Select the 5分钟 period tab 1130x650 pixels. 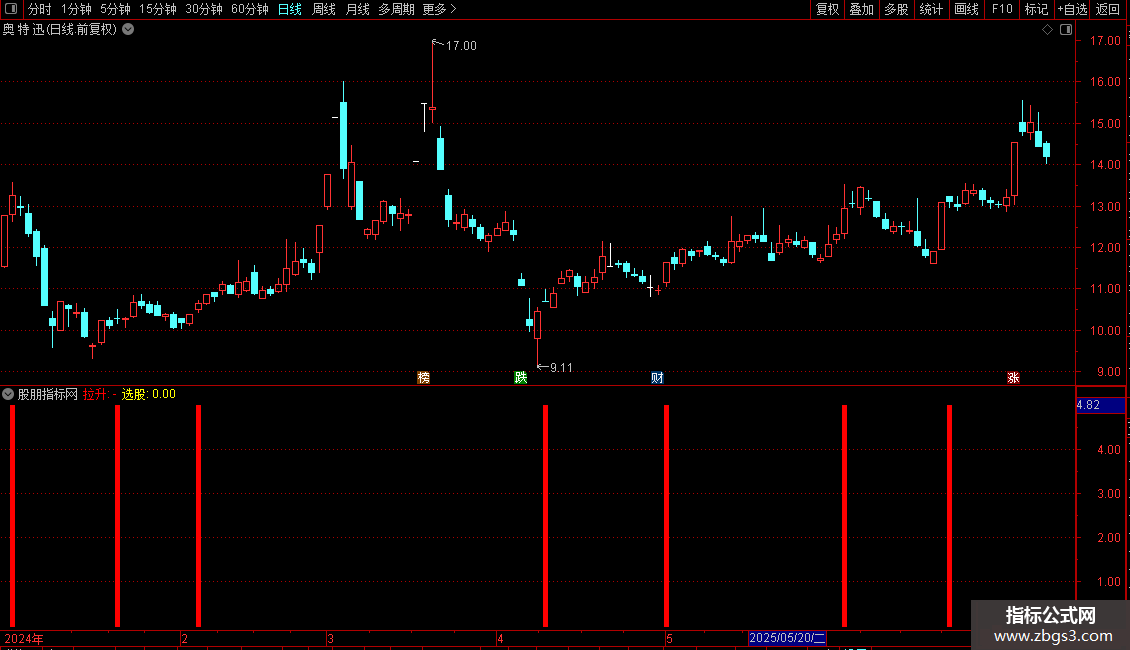tap(115, 9)
